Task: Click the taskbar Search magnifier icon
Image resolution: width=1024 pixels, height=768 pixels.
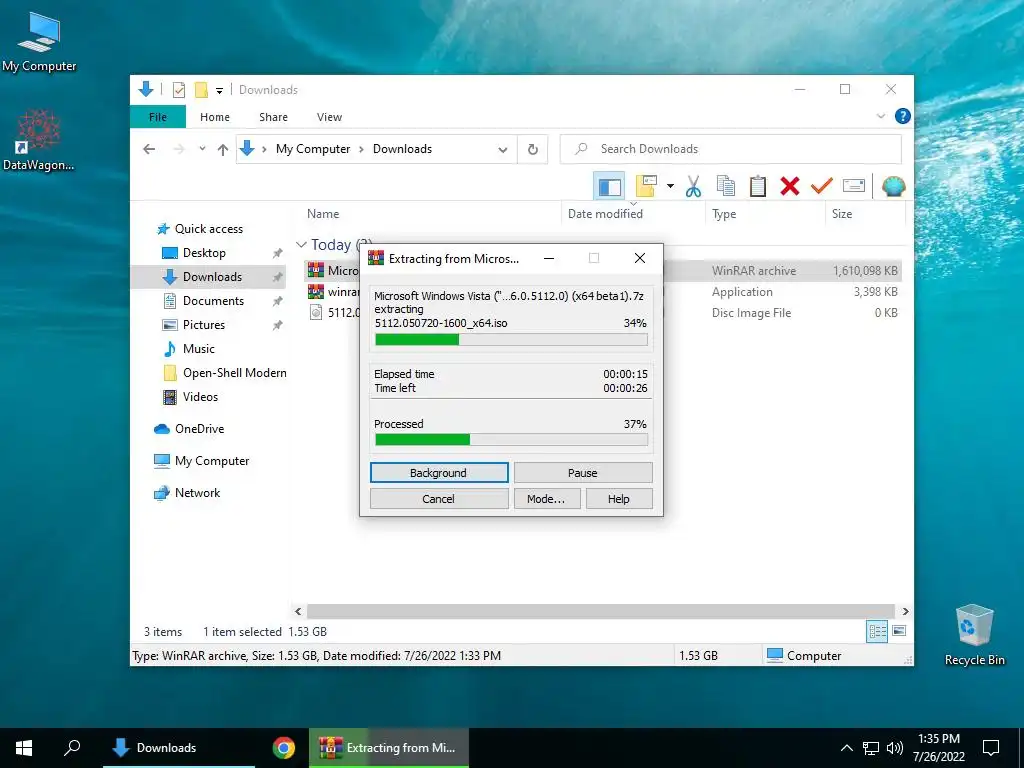Action: [72, 748]
